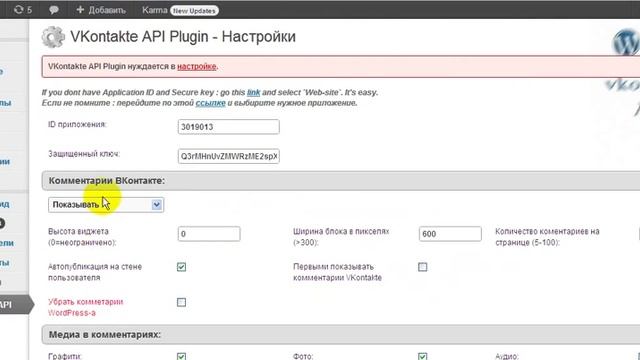Focus the Защищенный ключ input field
The width and height of the screenshot is (640, 360).
(229, 156)
